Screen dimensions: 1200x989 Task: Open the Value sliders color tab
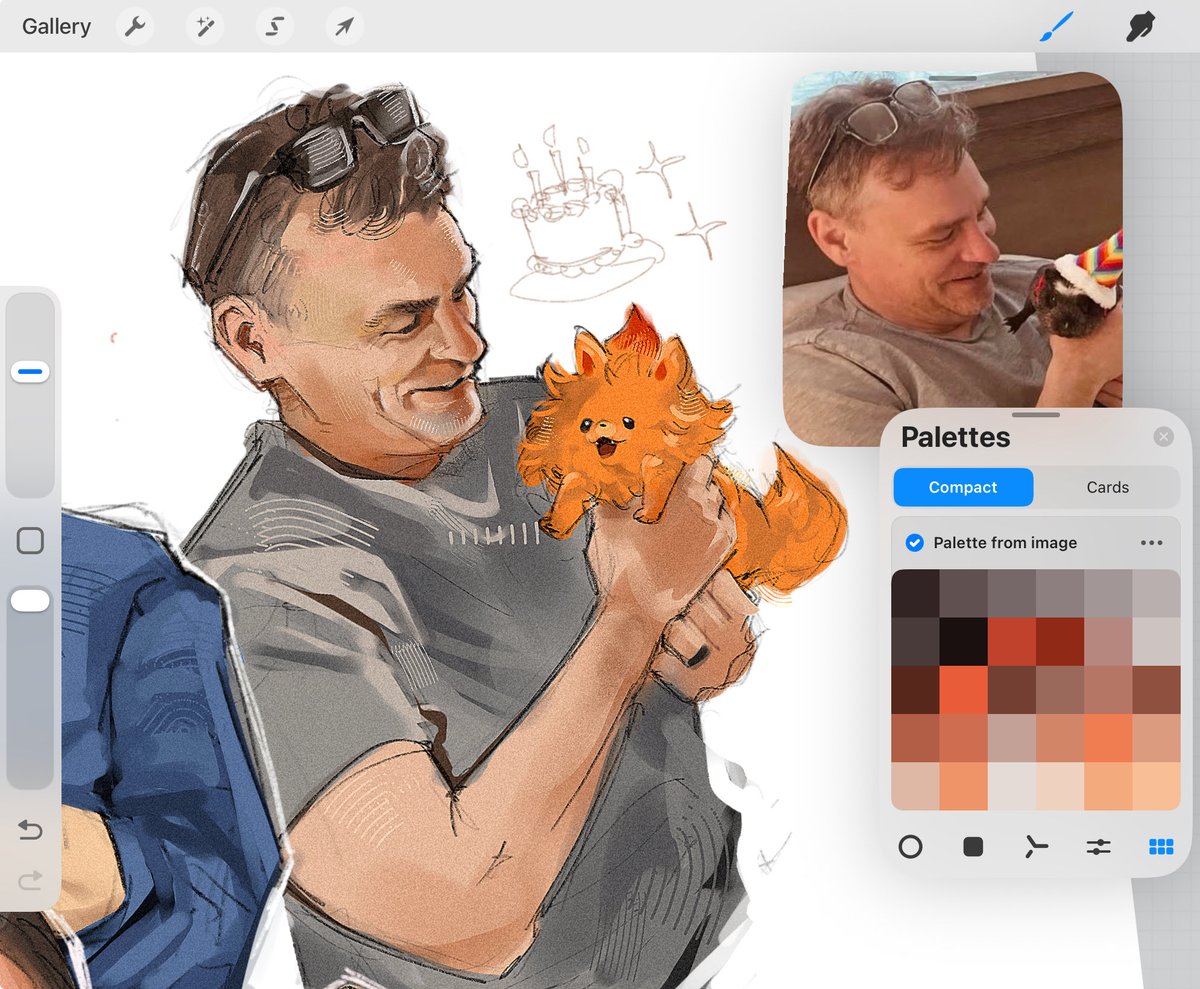click(1098, 847)
